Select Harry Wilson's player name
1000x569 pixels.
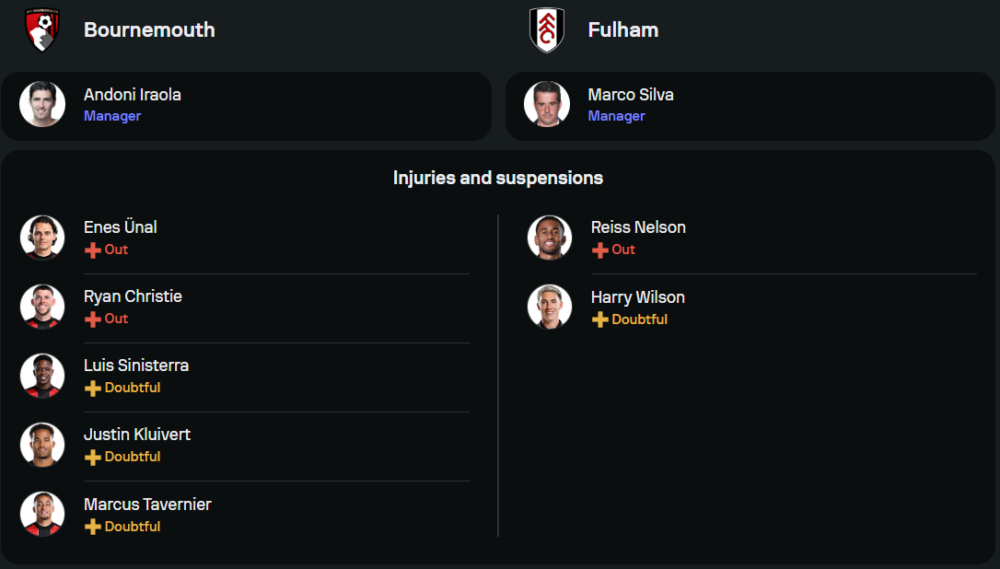coord(638,297)
